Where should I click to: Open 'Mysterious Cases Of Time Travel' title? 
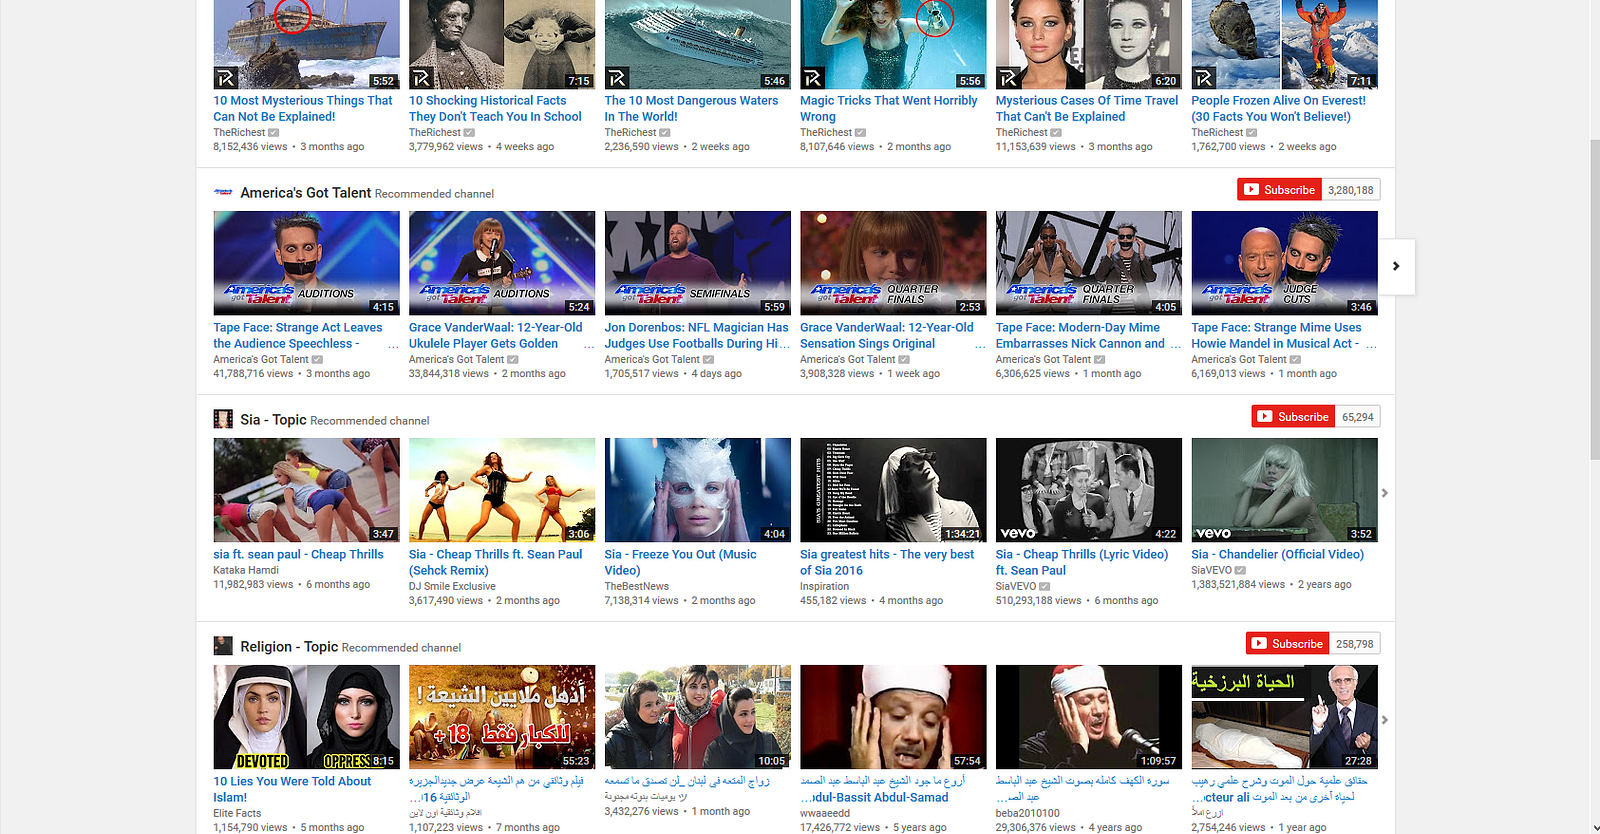pos(1087,108)
